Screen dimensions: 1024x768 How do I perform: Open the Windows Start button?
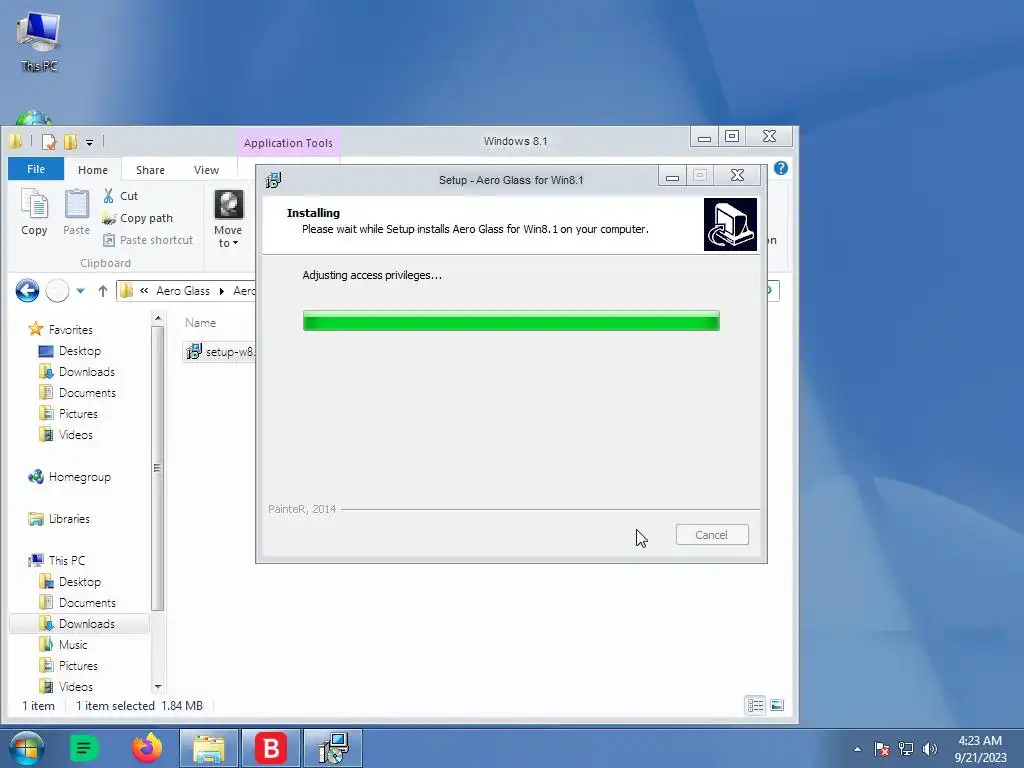pos(26,748)
